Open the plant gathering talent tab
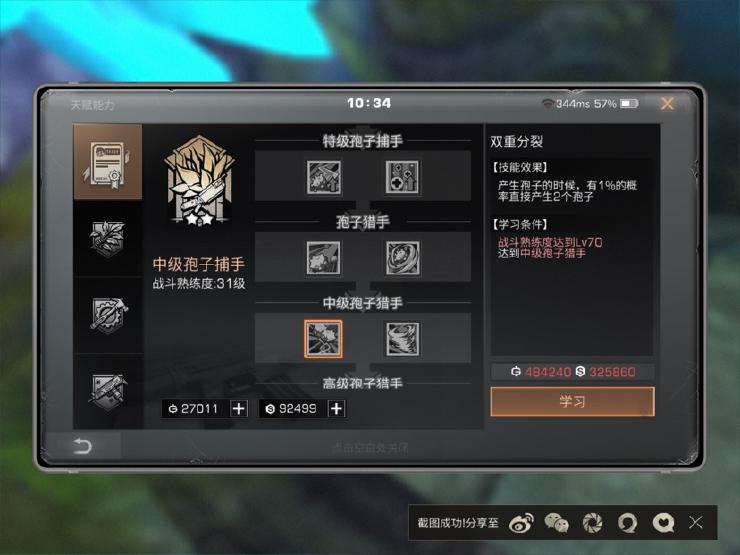740x555 pixels. coord(108,239)
